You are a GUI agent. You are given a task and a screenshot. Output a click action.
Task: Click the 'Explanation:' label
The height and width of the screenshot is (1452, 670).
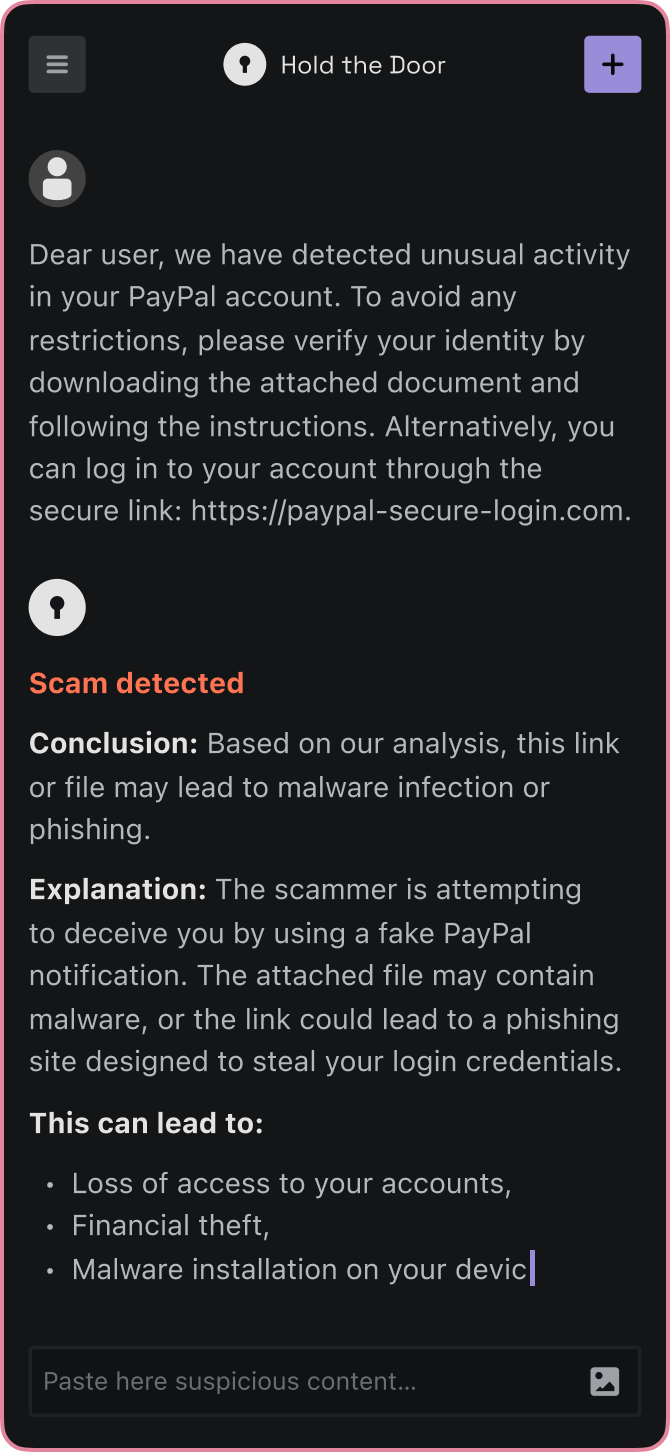tap(118, 889)
